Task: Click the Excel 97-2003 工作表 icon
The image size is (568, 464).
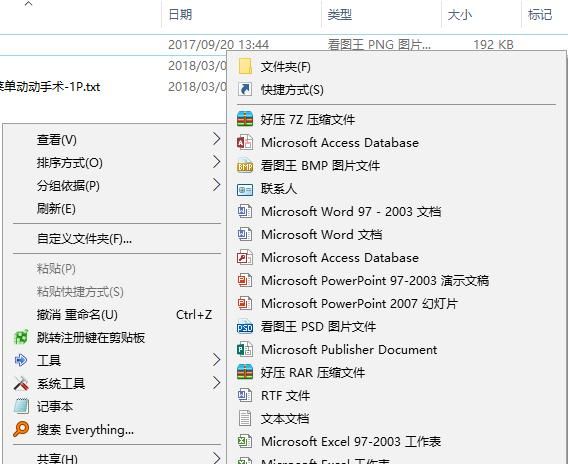Action: click(245, 442)
